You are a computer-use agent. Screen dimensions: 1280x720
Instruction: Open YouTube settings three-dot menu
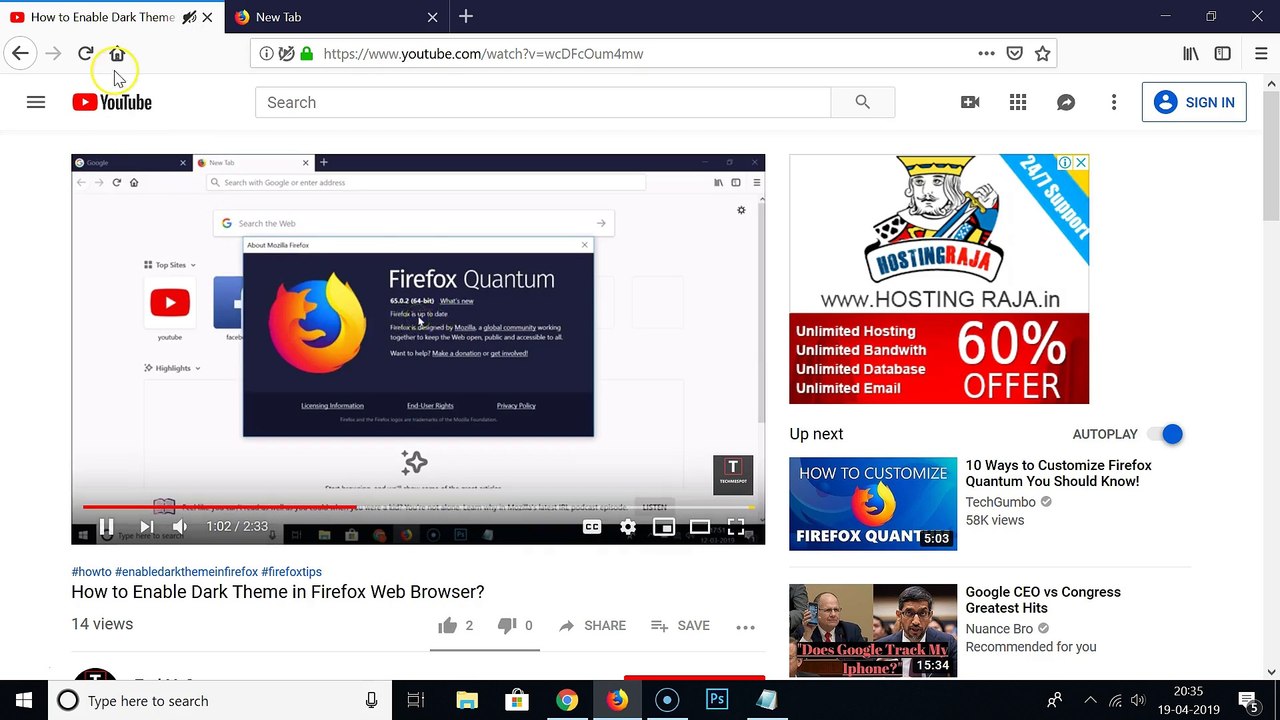click(x=1114, y=102)
